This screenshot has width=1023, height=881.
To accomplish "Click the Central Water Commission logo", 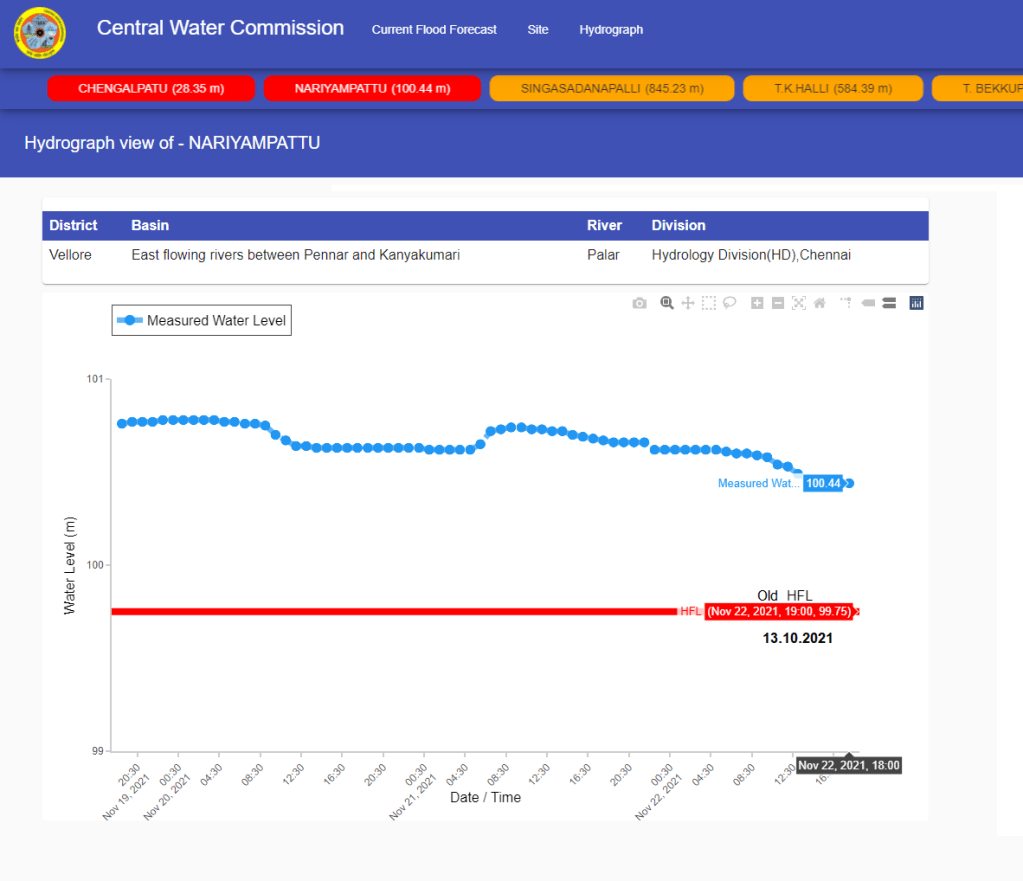I will point(40,33).
